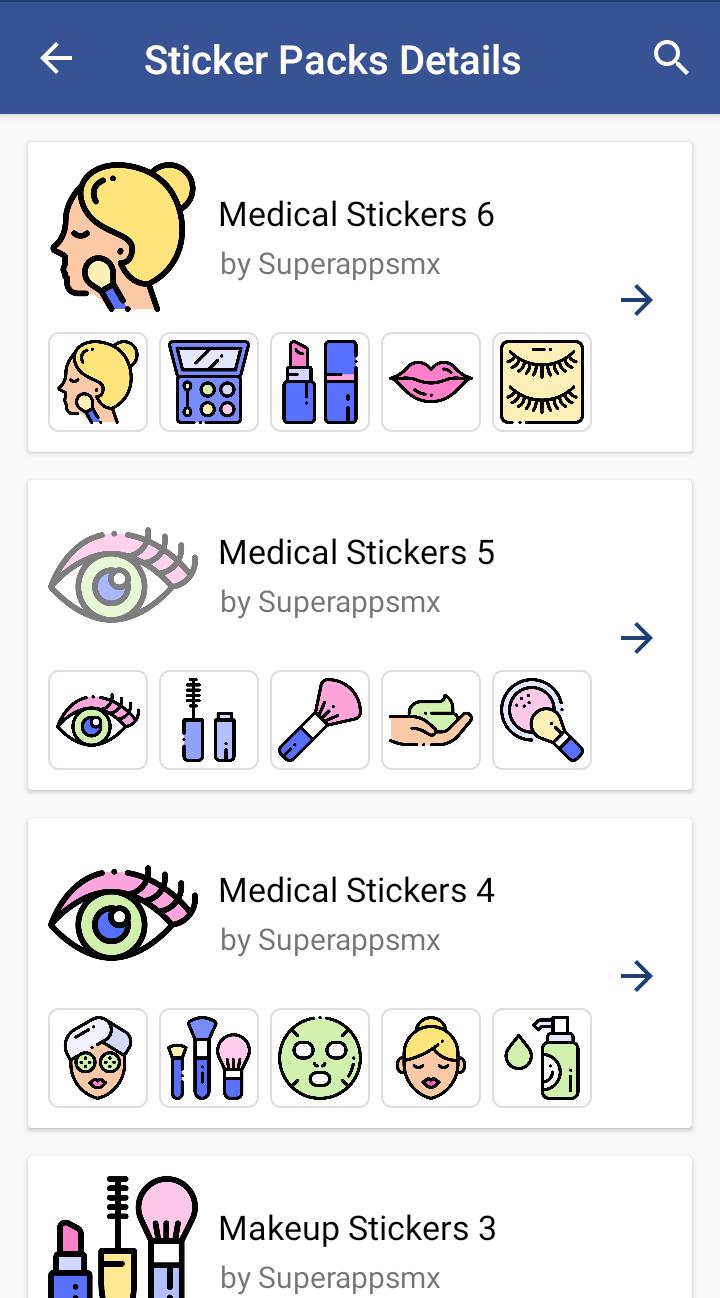
Task: Open search with magnifier icon
Action: pos(671,58)
